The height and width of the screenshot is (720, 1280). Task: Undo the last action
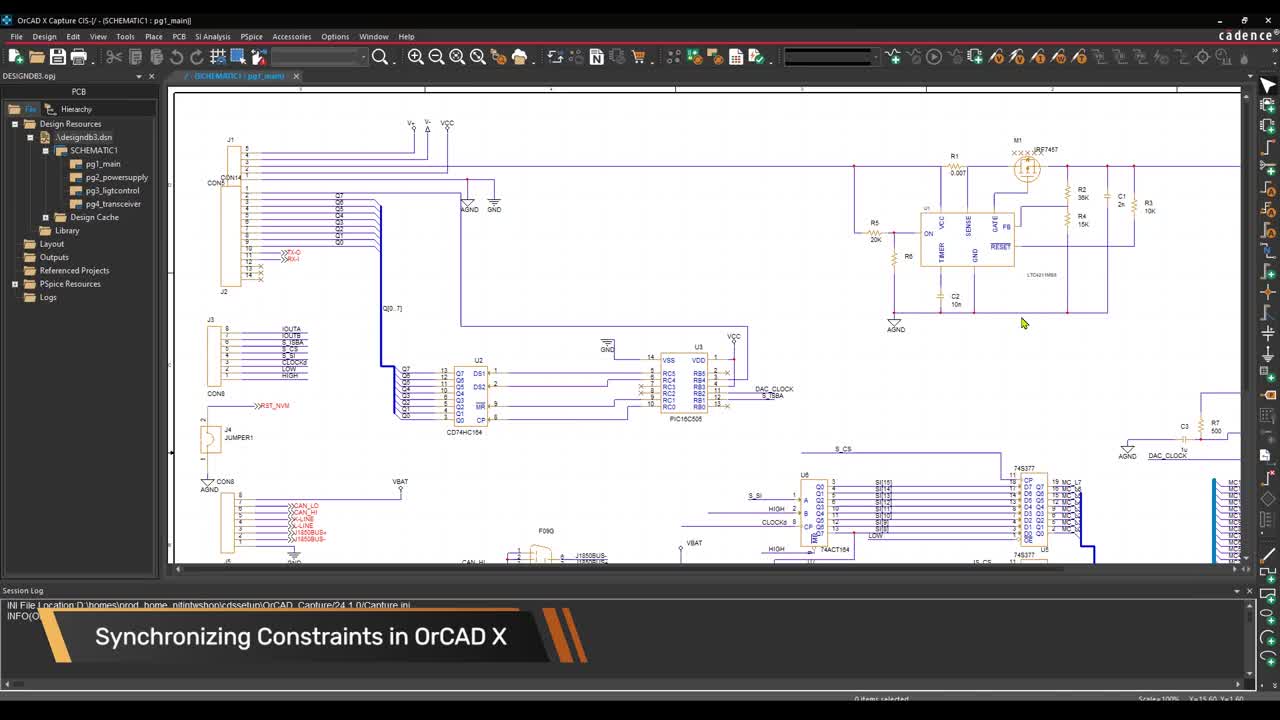pos(177,57)
